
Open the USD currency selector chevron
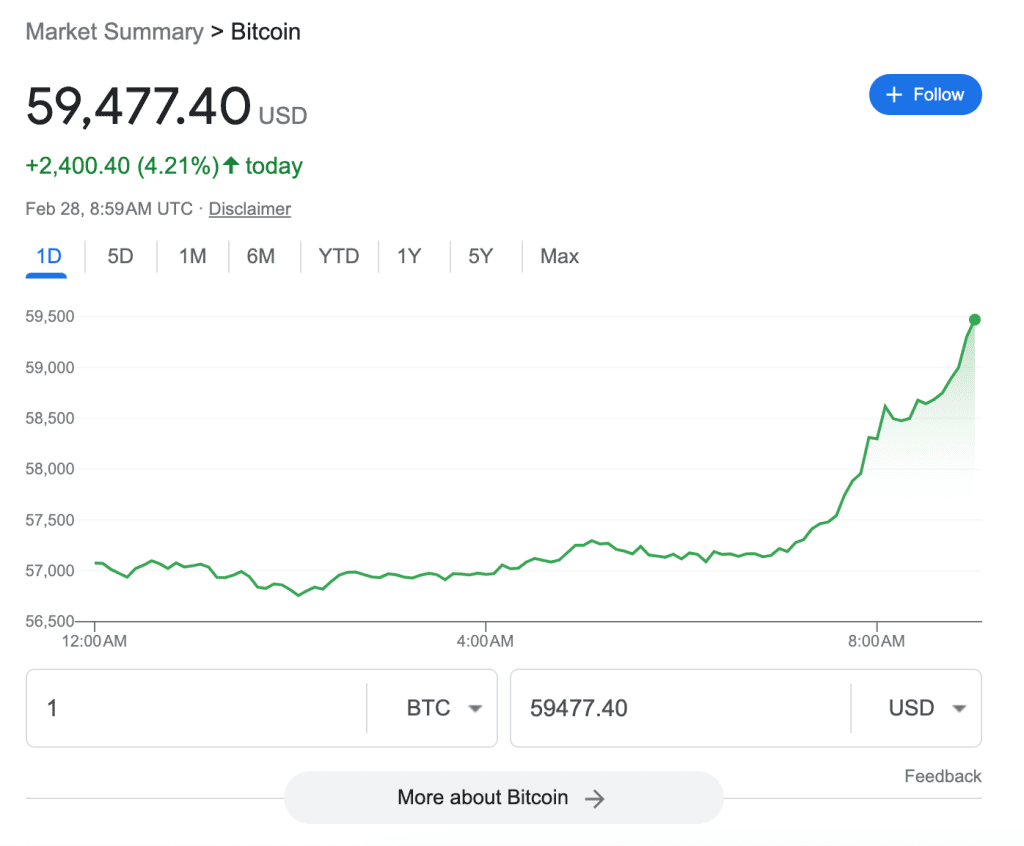957,708
